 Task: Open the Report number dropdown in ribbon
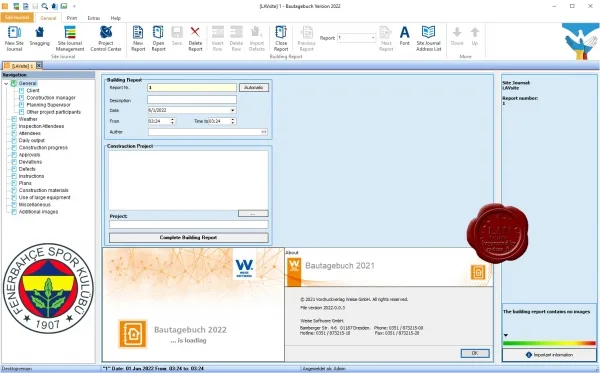tap(373, 38)
